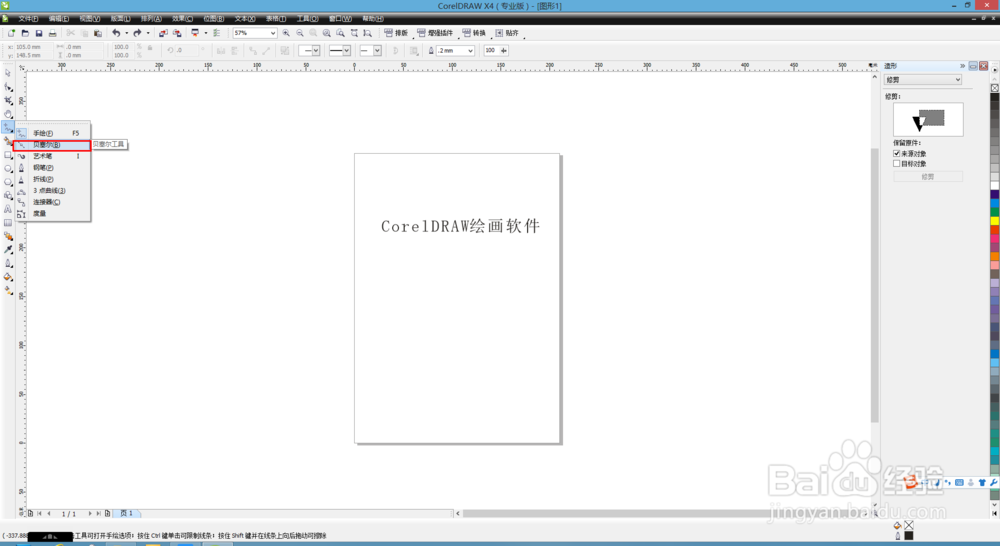Image resolution: width=1000 pixels, height=546 pixels.
Task: Select the Pick tool in the toolbox
Action: point(8,73)
